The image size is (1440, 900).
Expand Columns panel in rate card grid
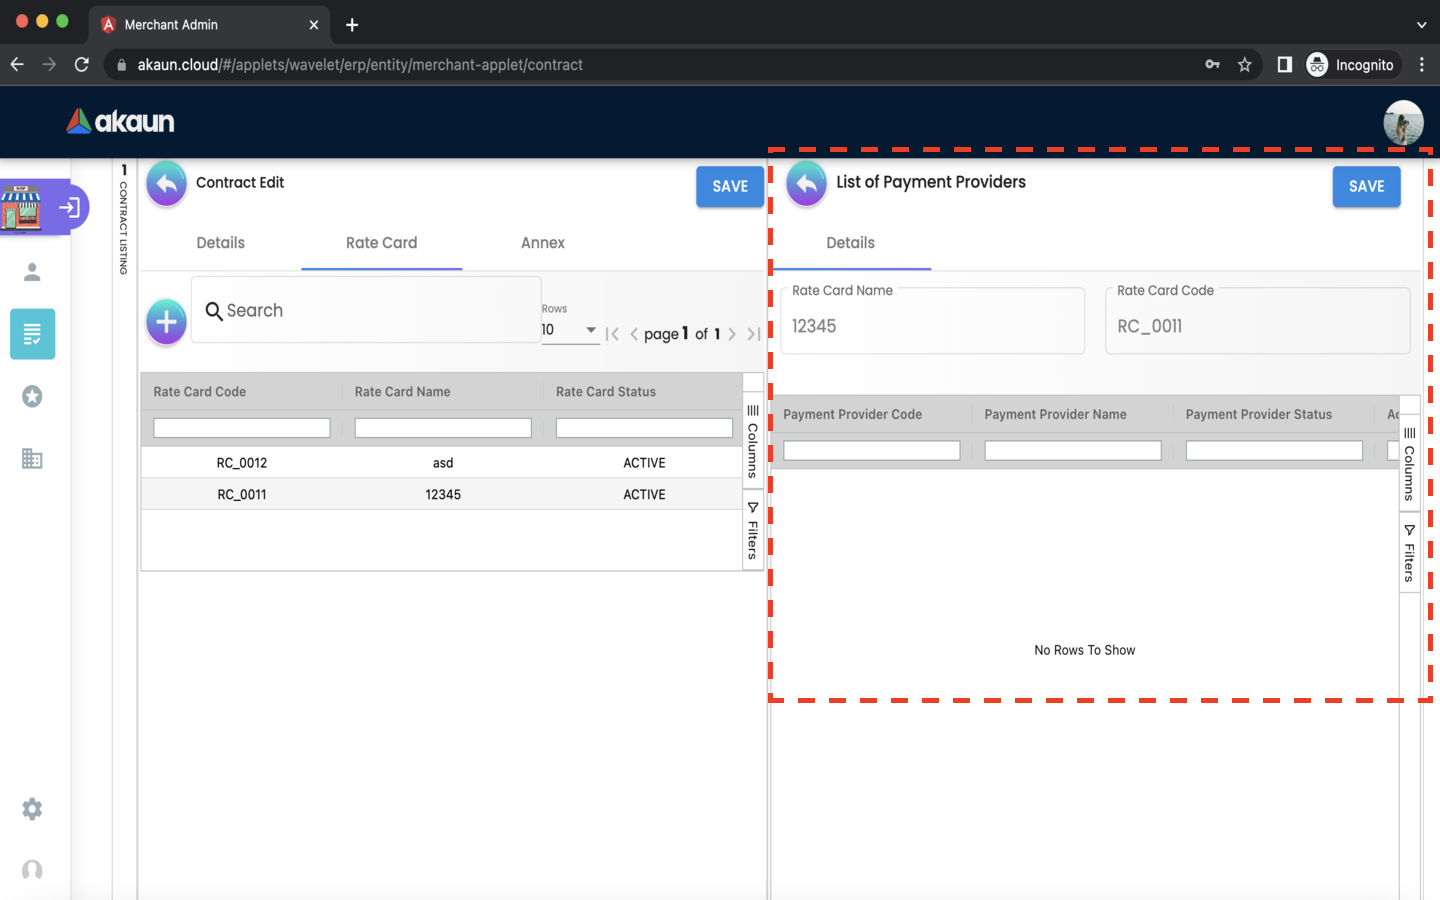[753, 440]
